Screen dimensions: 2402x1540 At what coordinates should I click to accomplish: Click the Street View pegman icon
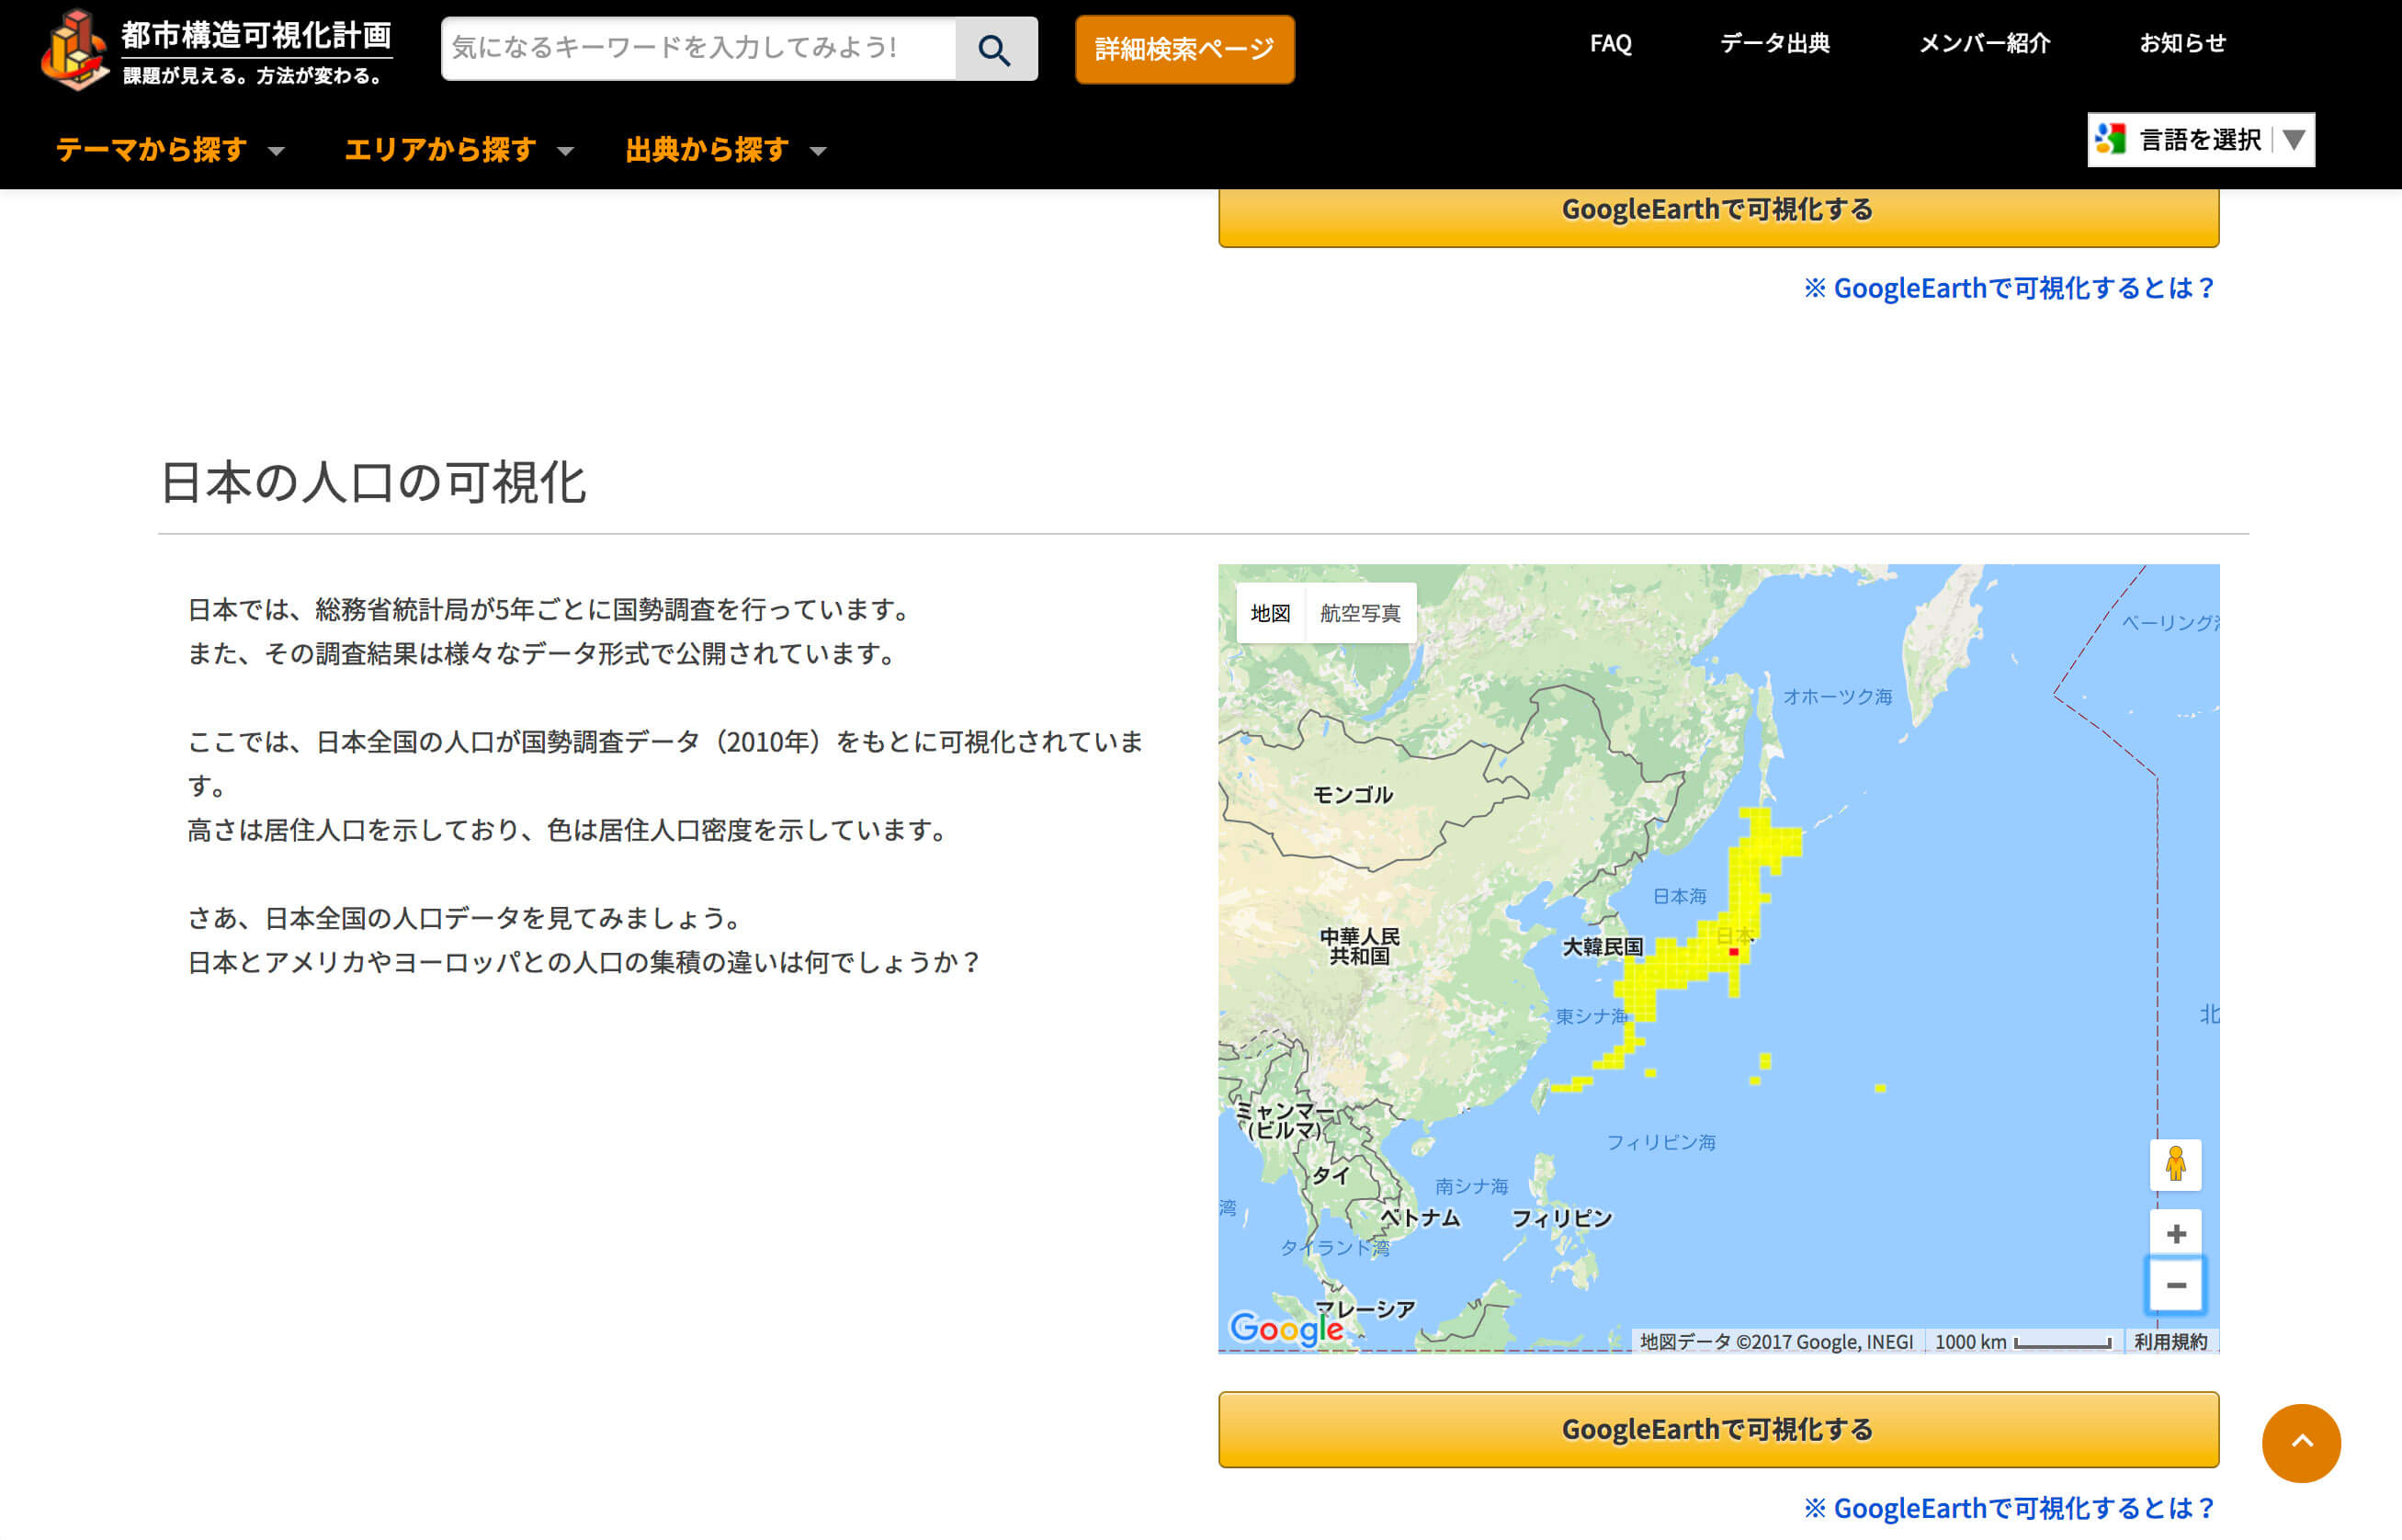pyautogui.click(x=2175, y=1165)
